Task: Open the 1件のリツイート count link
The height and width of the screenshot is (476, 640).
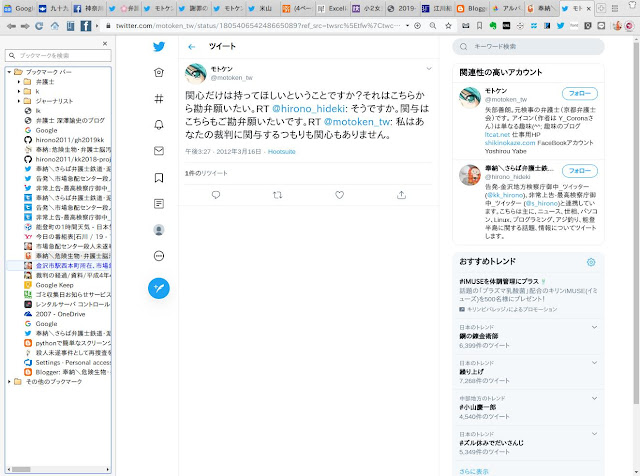Action: pos(206,173)
